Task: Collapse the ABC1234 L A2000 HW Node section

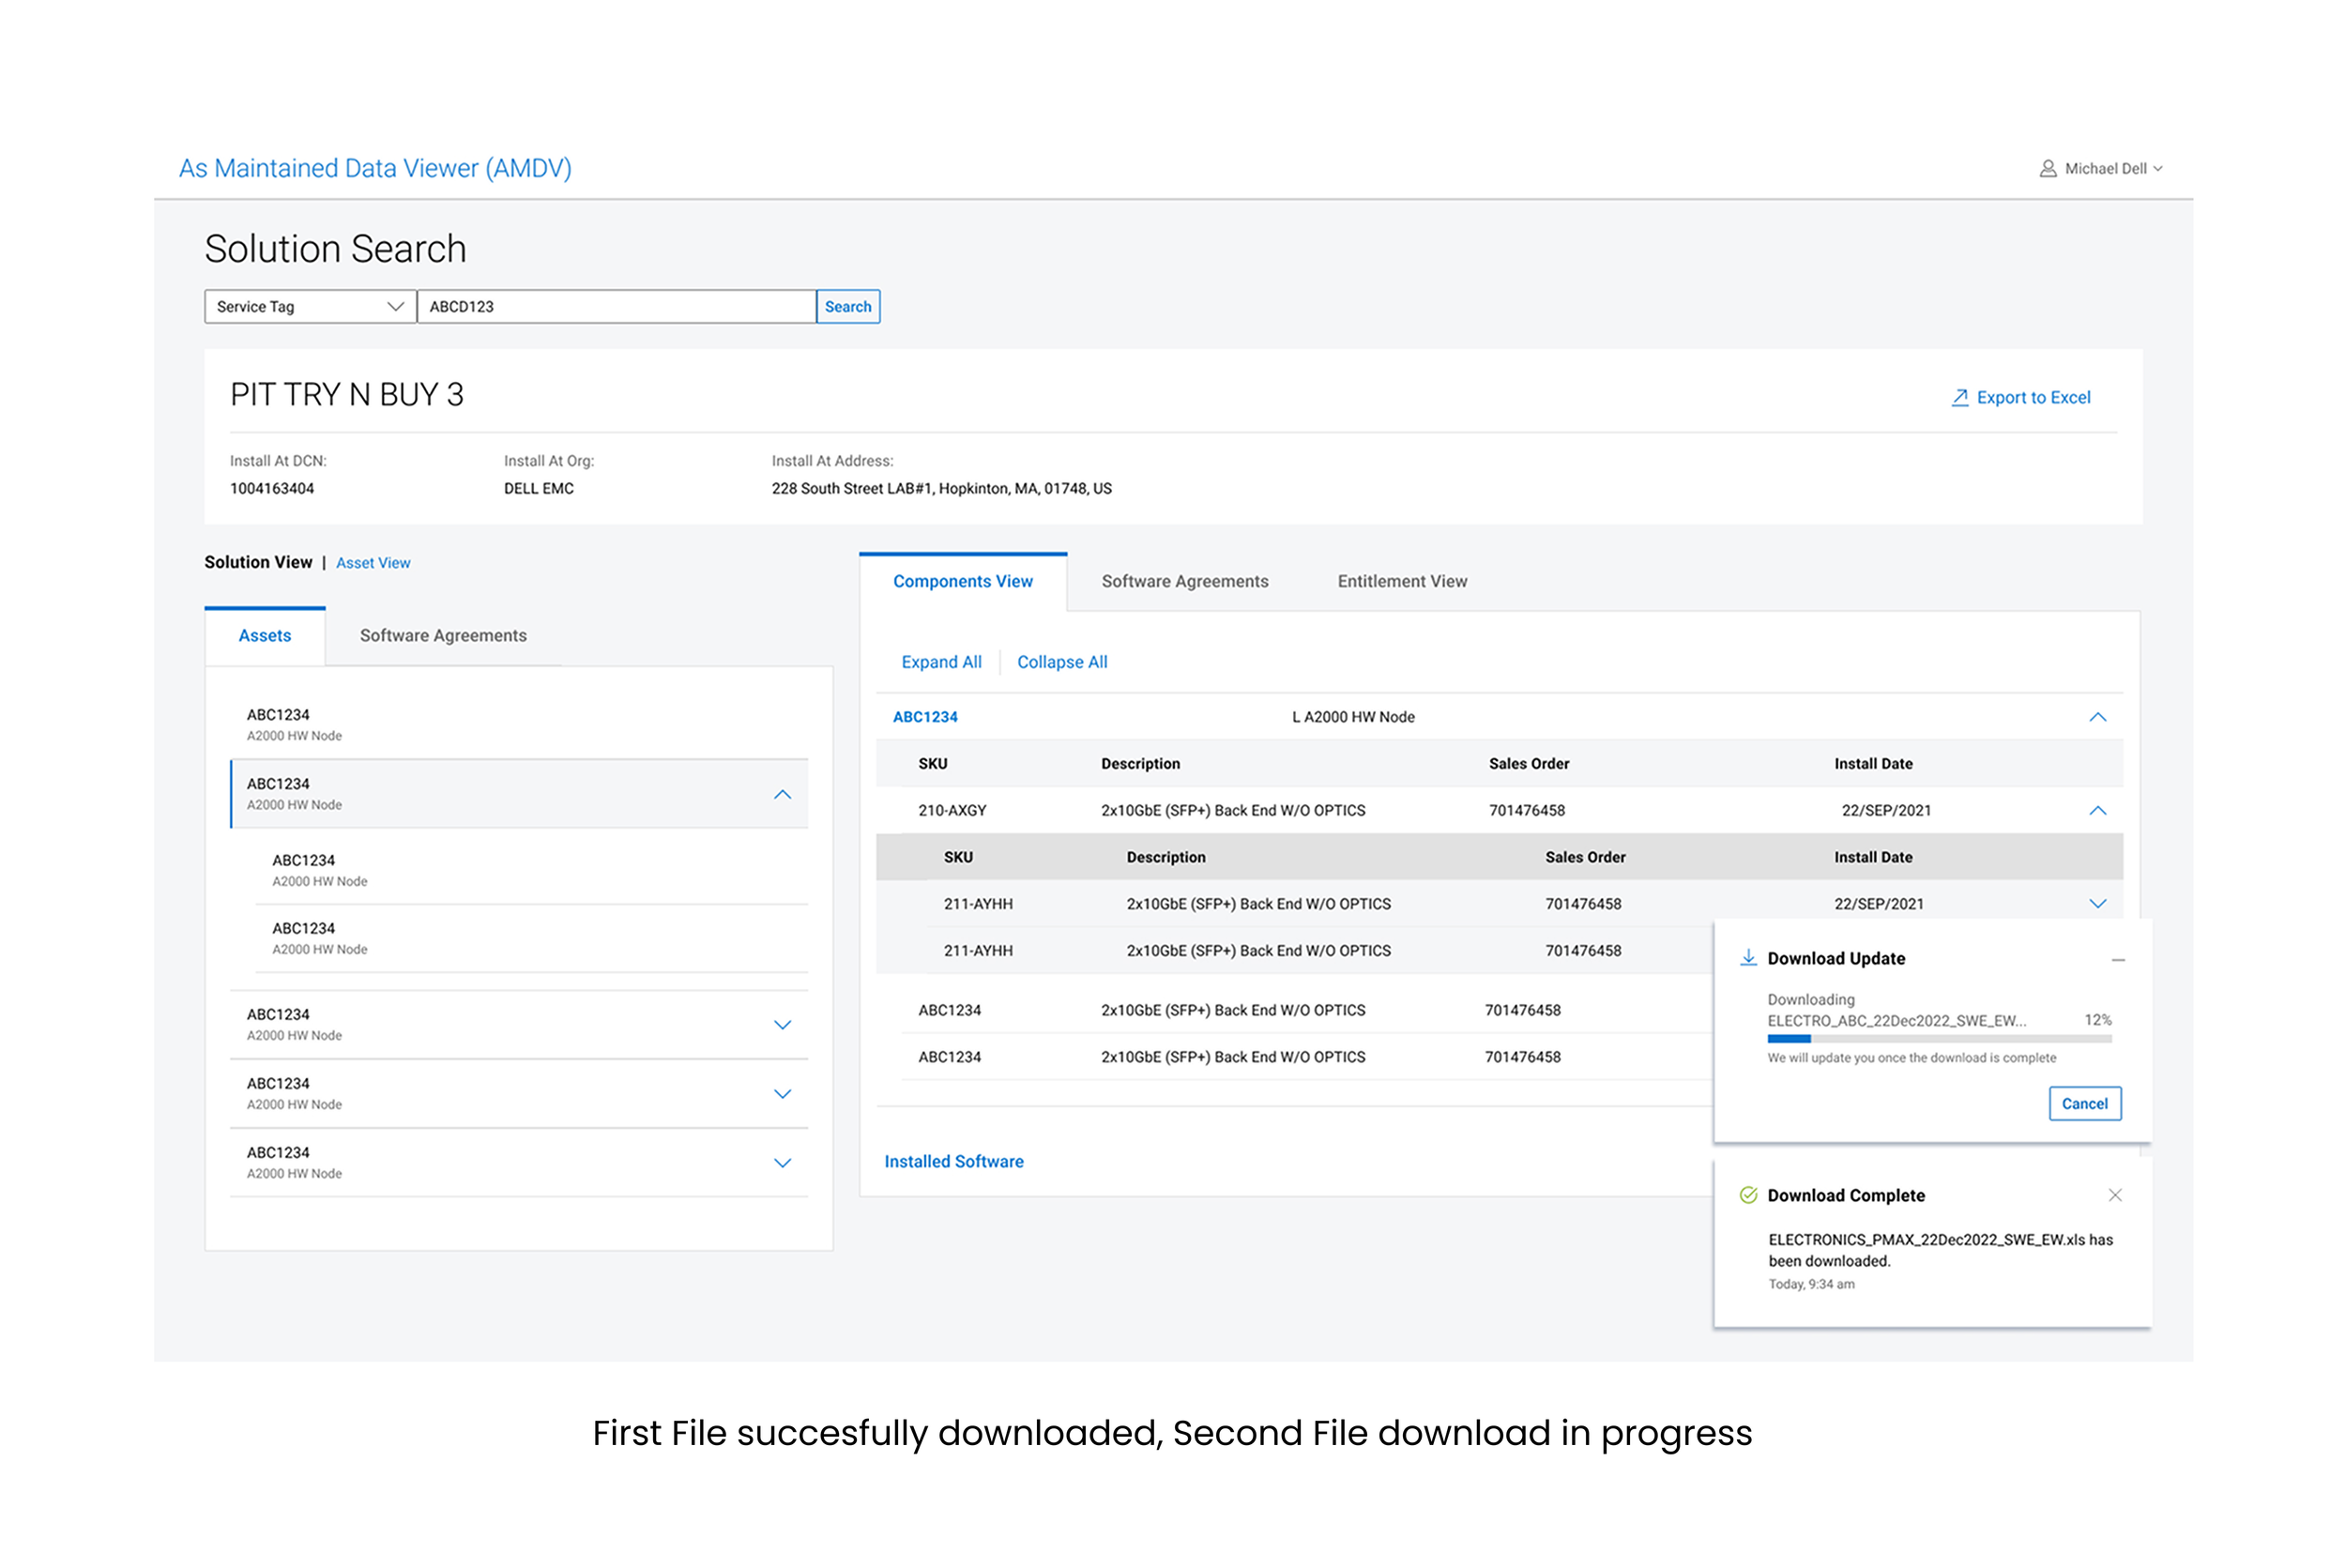Action: point(2097,717)
